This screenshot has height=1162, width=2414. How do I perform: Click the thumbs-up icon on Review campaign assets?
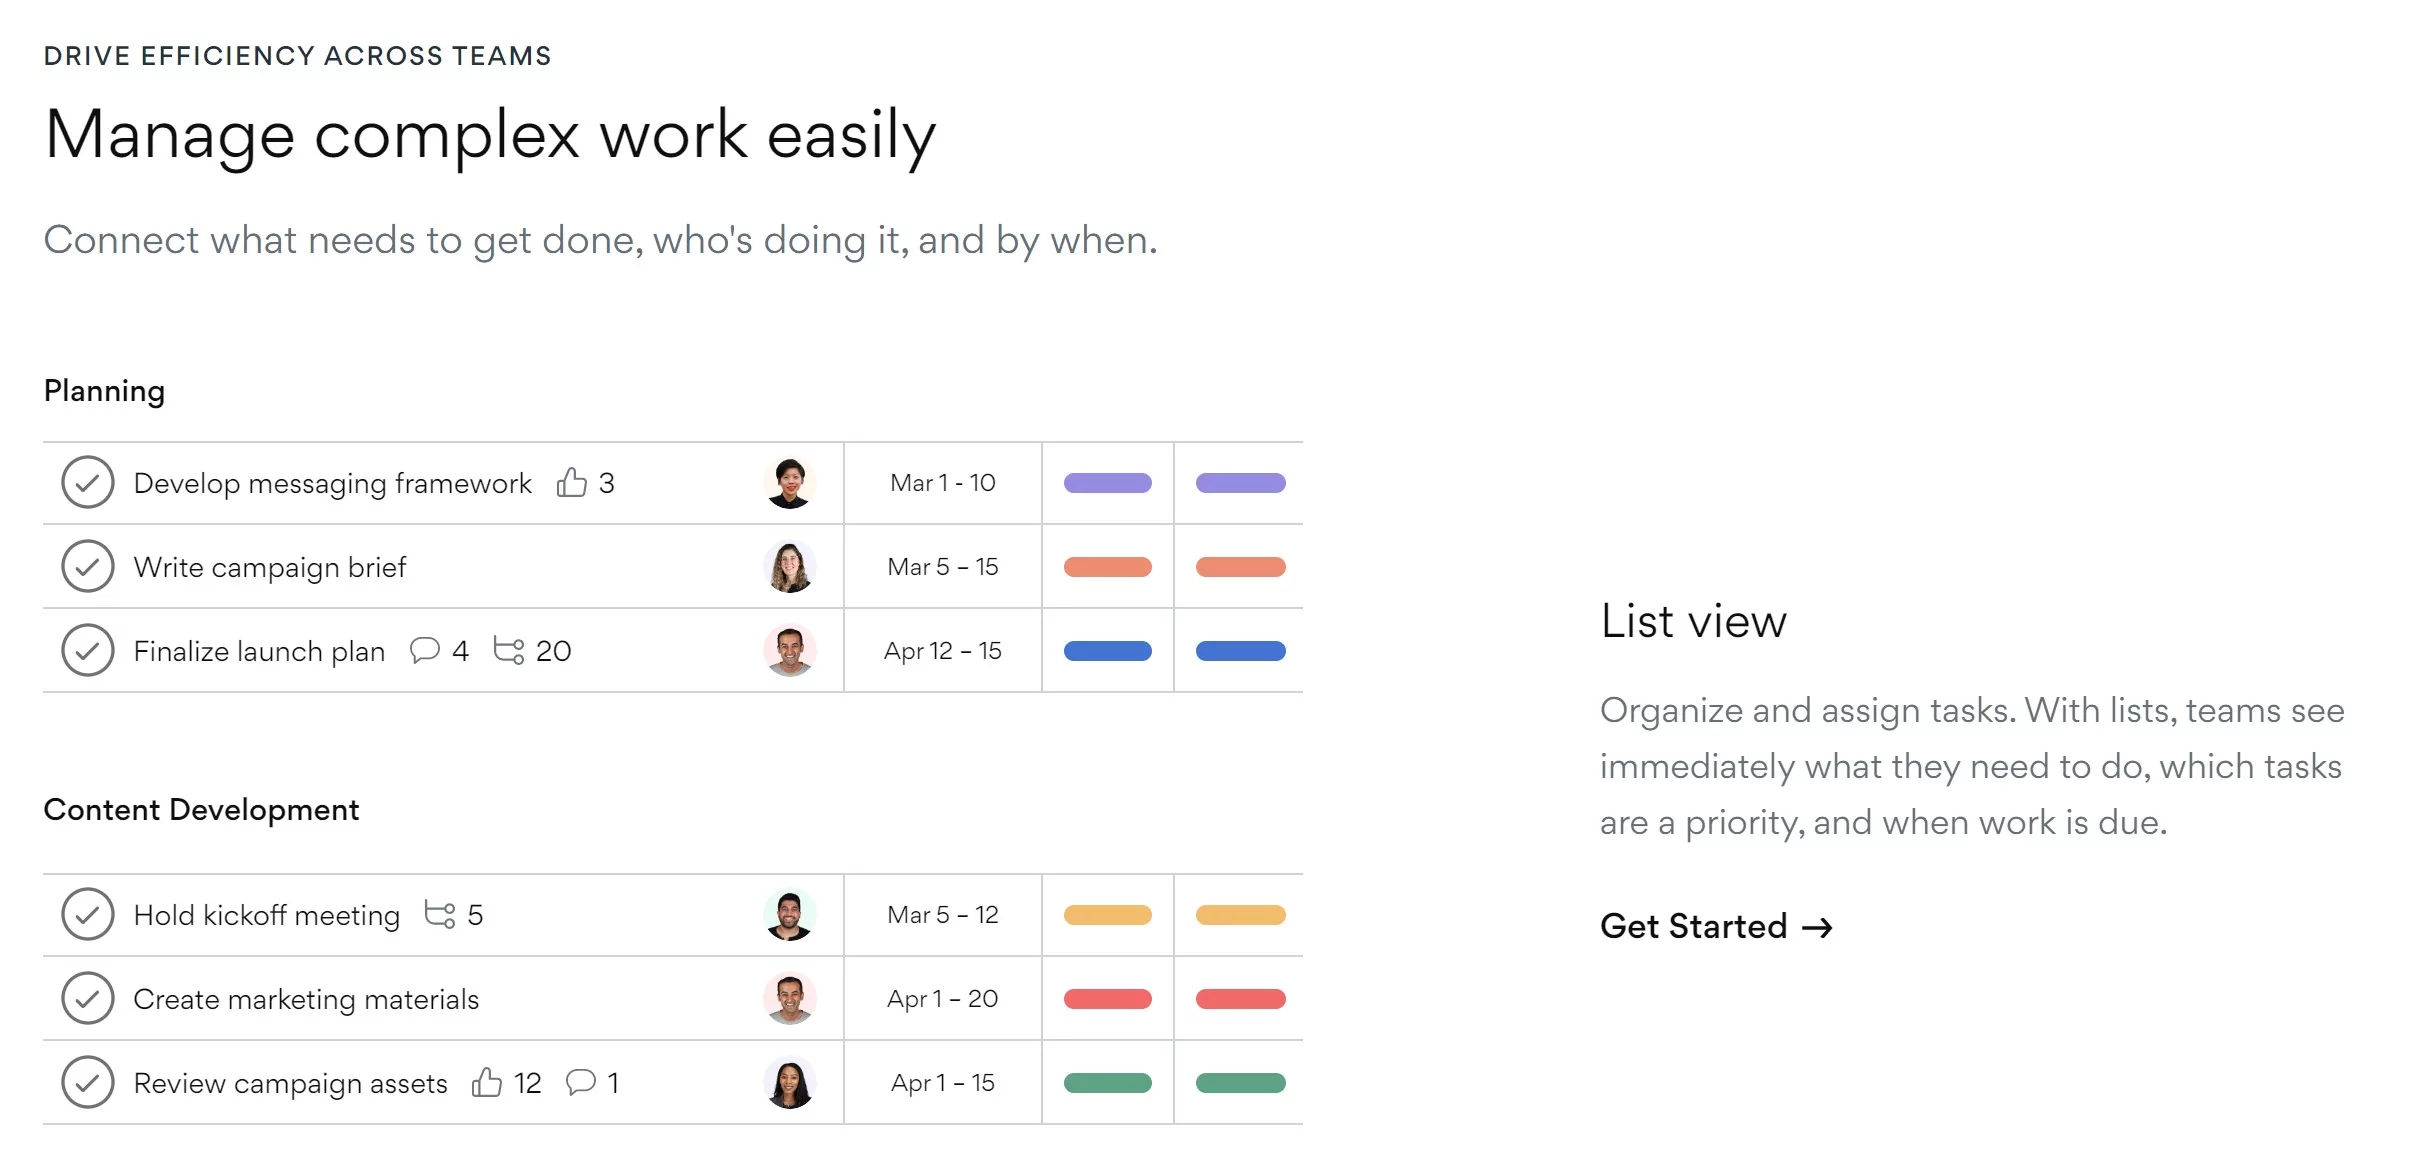[x=487, y=1082]
